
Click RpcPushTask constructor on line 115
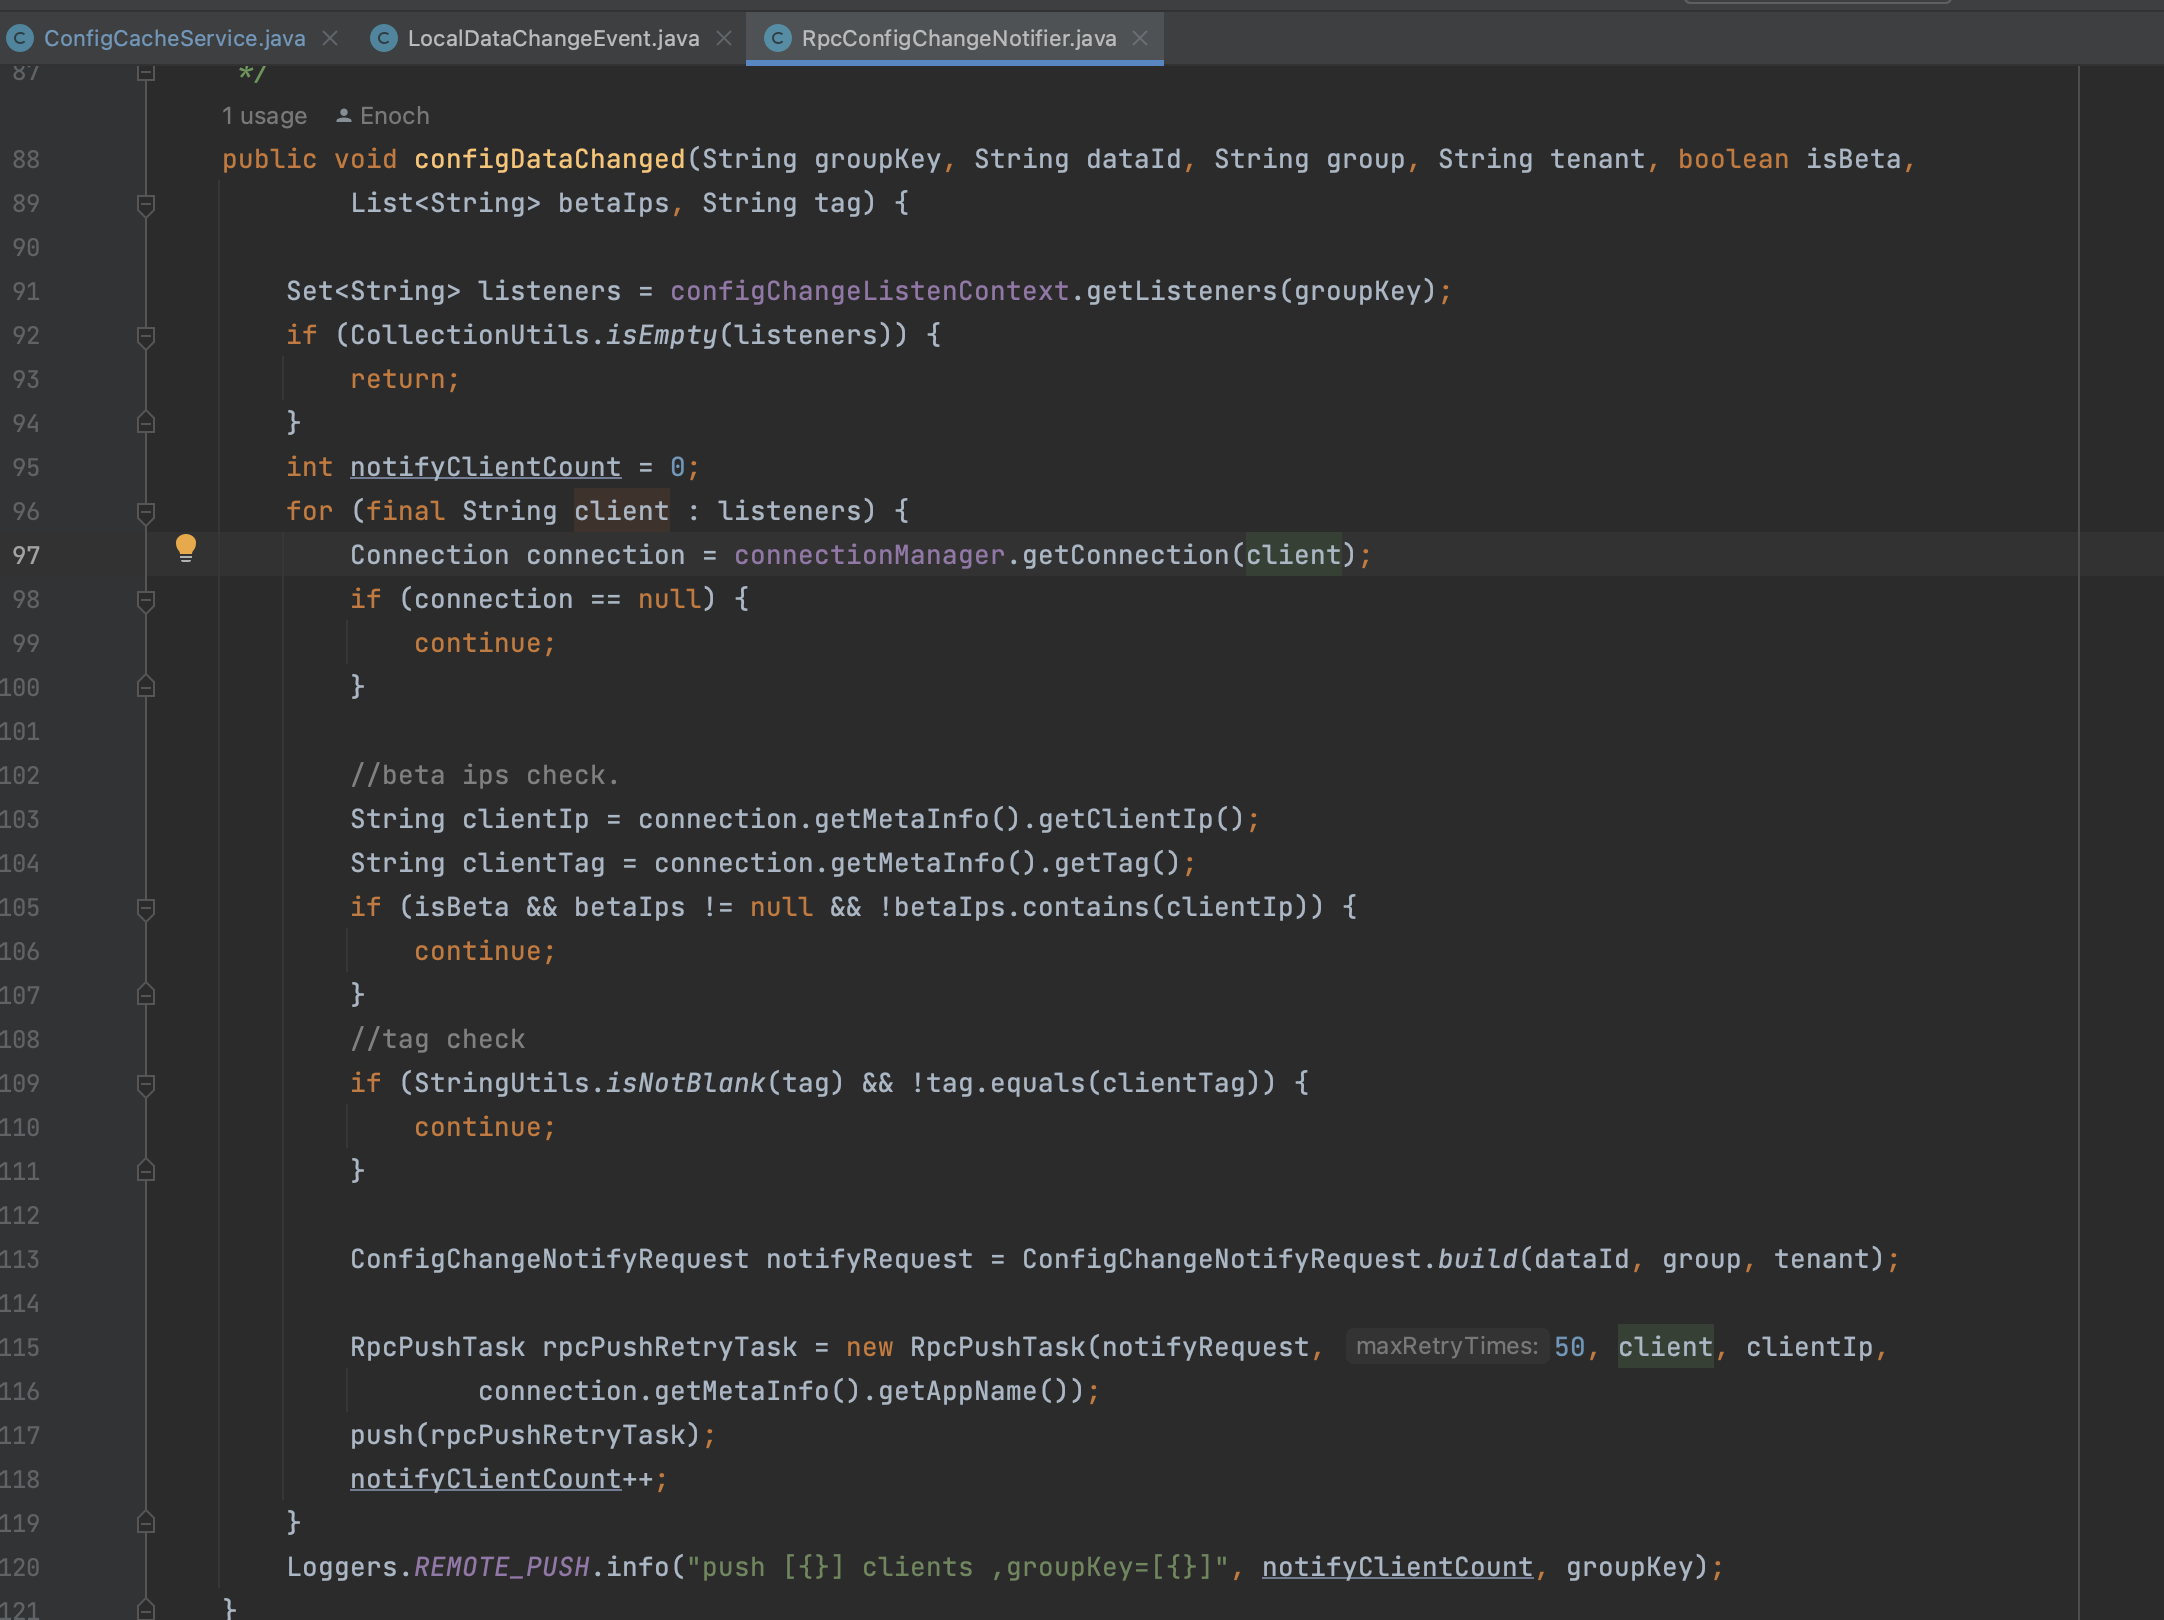997,1347
